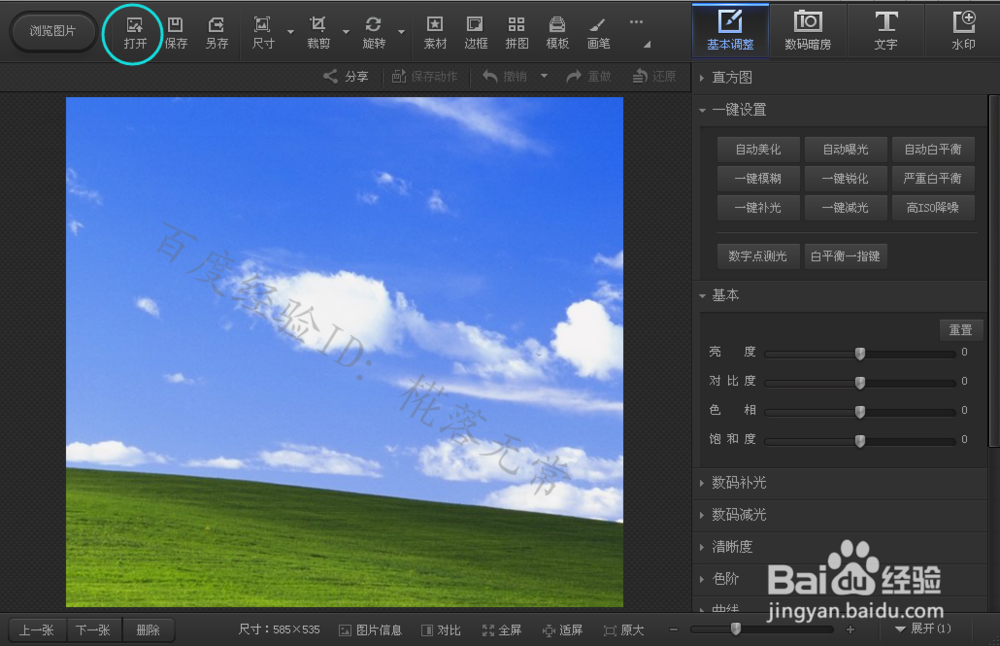Click 保存动作 save action icon
Screen dimensions: 1000x646
pos(424,77)
